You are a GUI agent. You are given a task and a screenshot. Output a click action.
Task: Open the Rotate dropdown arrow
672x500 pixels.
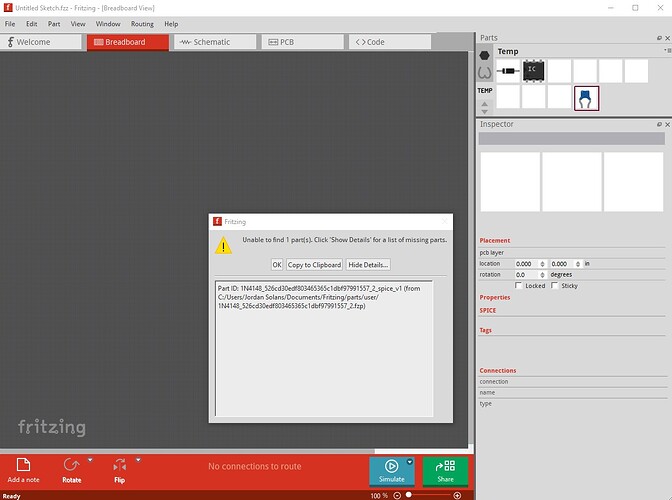coord(90,460)
